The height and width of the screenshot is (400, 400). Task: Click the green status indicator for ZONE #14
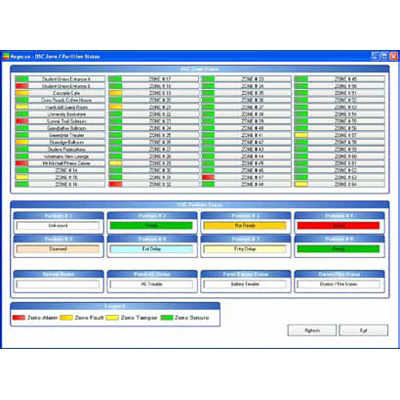pyautogui.click(x=22, y=170)
